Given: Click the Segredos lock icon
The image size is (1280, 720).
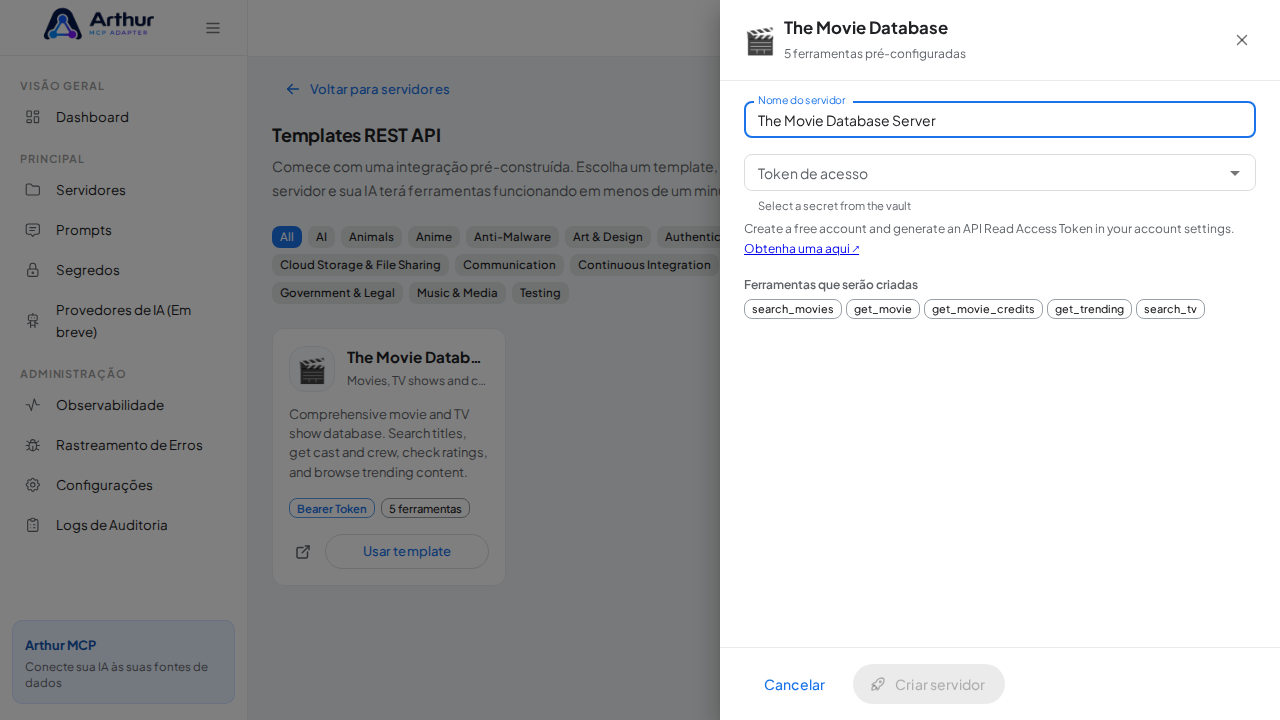Looking at the screenshot, I should click(x=33, y=270).
